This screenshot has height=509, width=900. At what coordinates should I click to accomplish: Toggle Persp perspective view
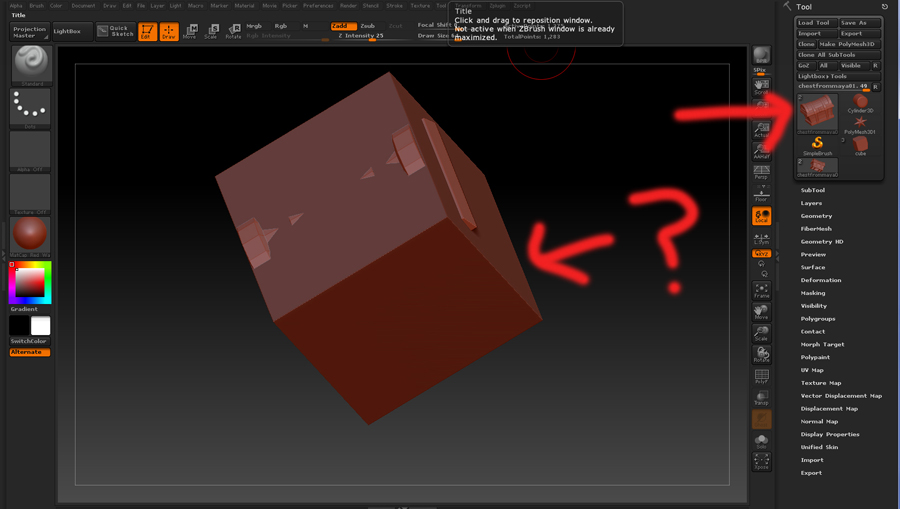762,173
